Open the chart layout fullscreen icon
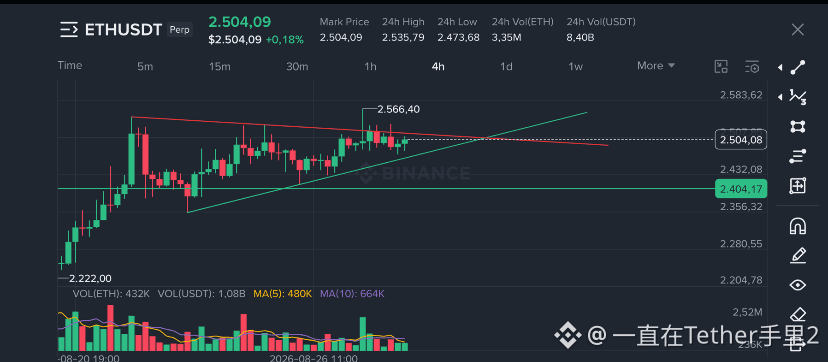This screenshot has height=362, width=828. (721, 66)
